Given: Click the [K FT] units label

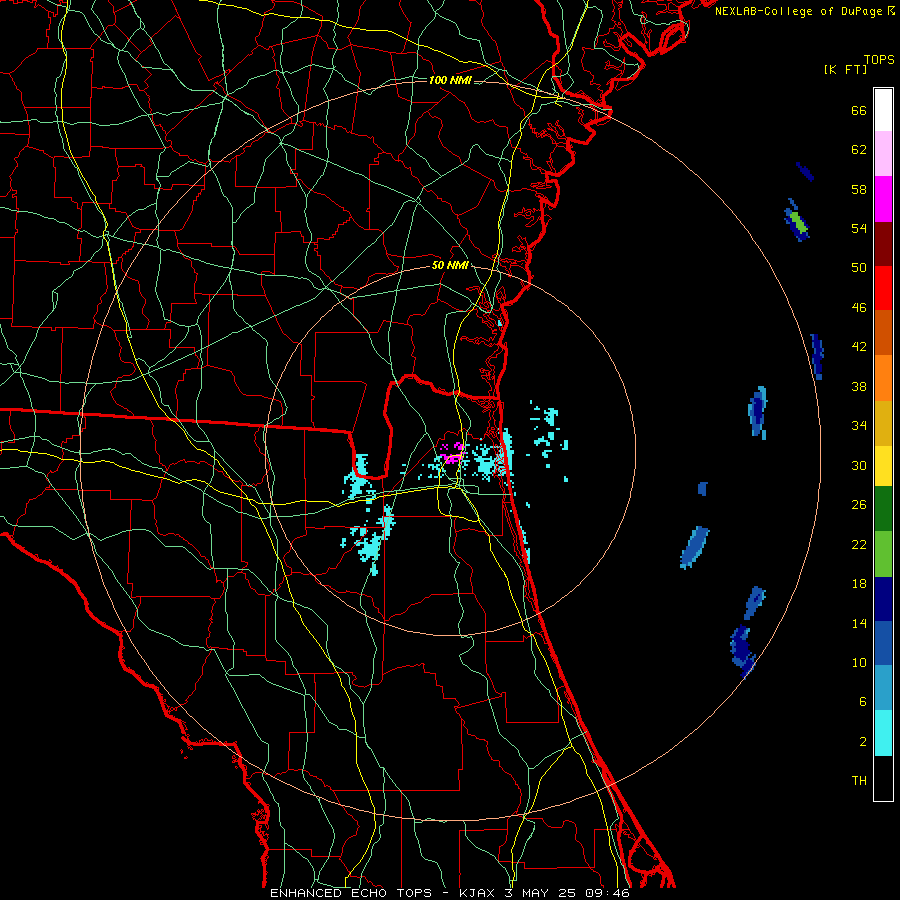Looking at the screenshot, I should coord(845,69).
